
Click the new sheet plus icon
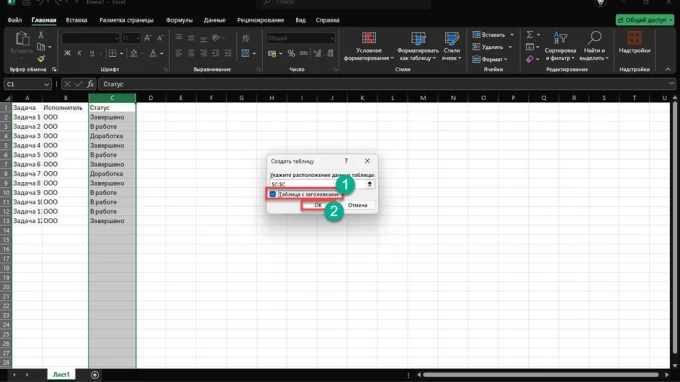(95, 375)
